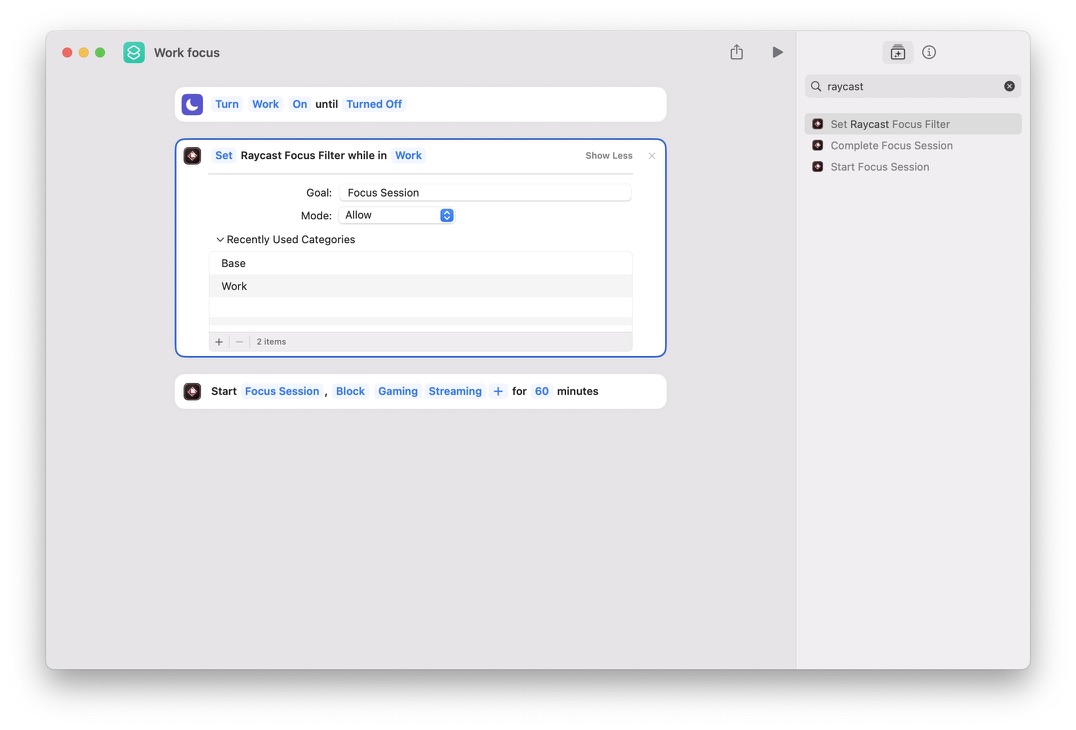Click Show Less on the Focus Filter action

(x=608, y=155)
